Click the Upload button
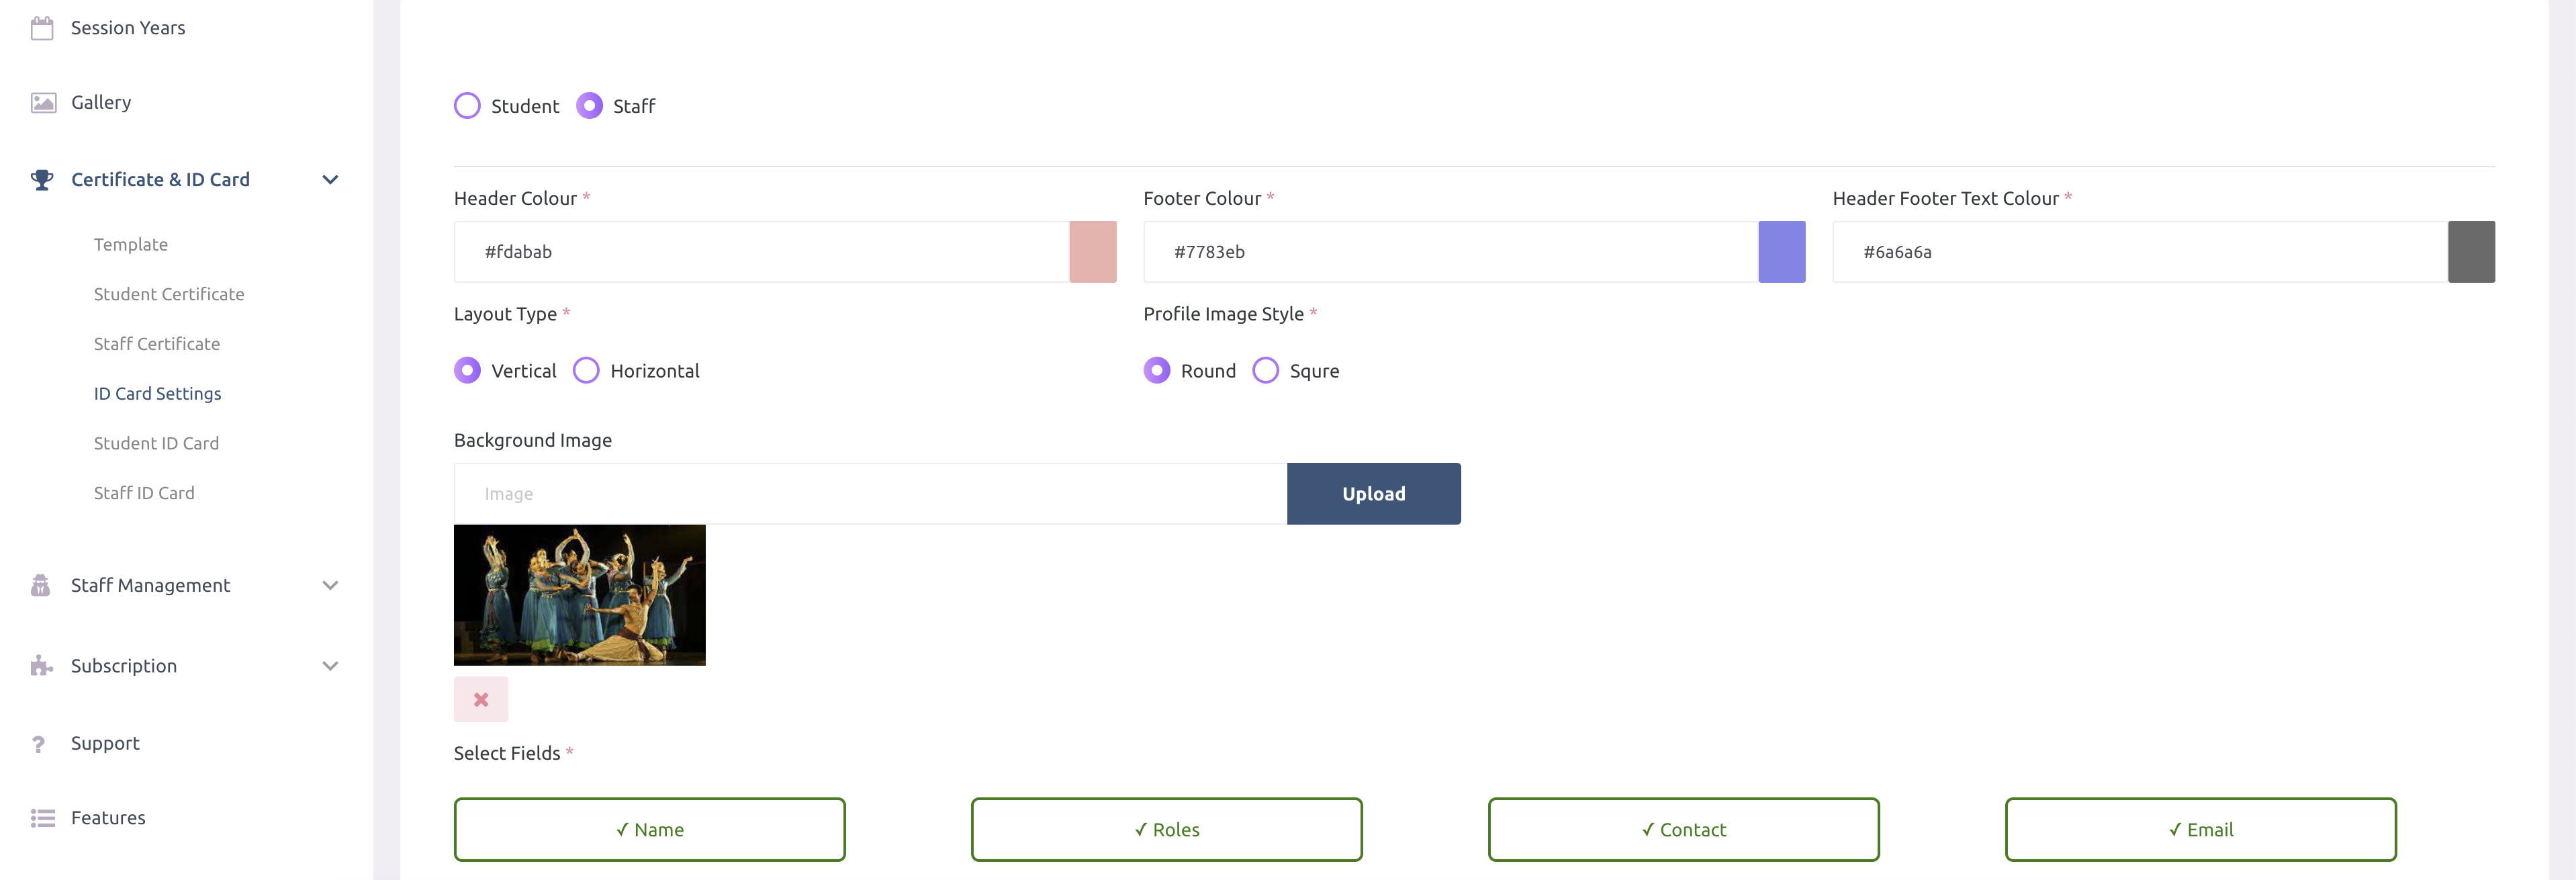 tap(1374, 493)
